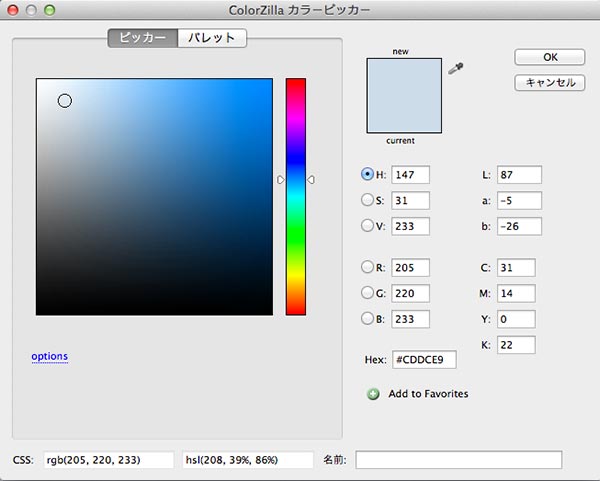Viewport: 600px width, 481px height.
Task: Switch to the パレット tab
Action: coord(212,39)
